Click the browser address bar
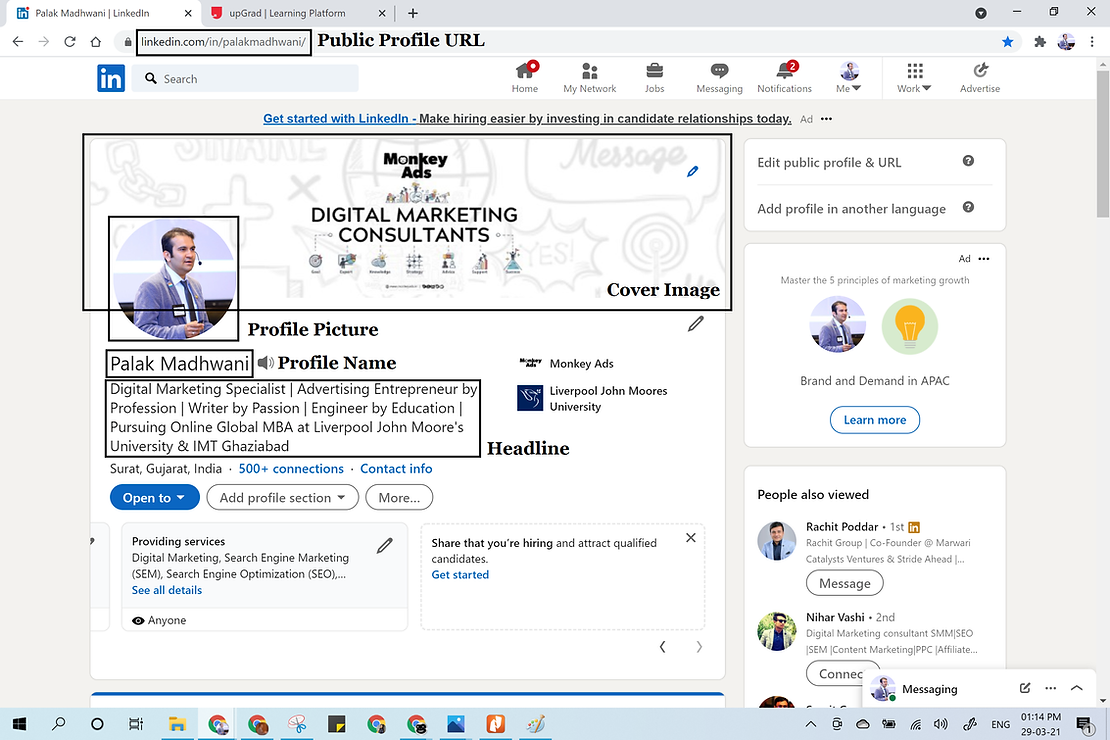 [x=223, y=43]
